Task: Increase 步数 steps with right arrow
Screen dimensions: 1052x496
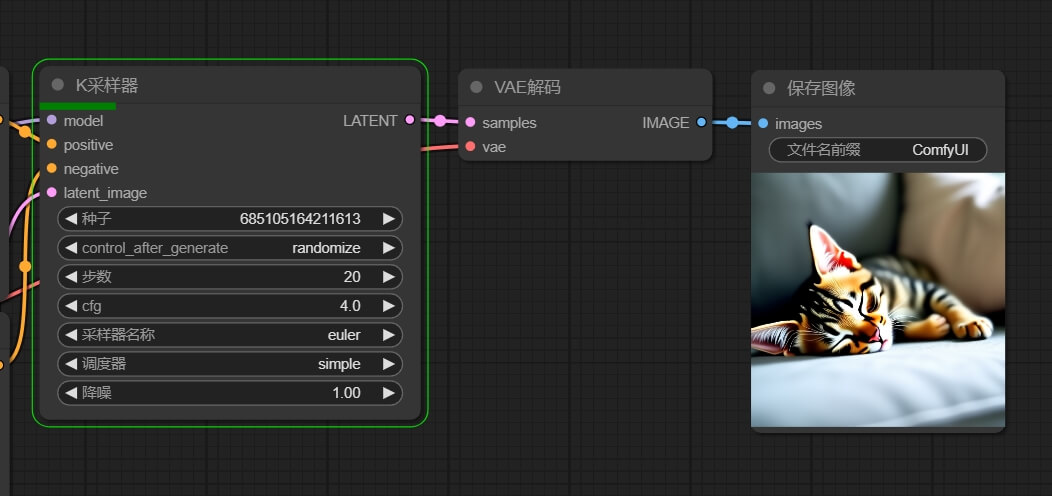Action: pos(388,277)
